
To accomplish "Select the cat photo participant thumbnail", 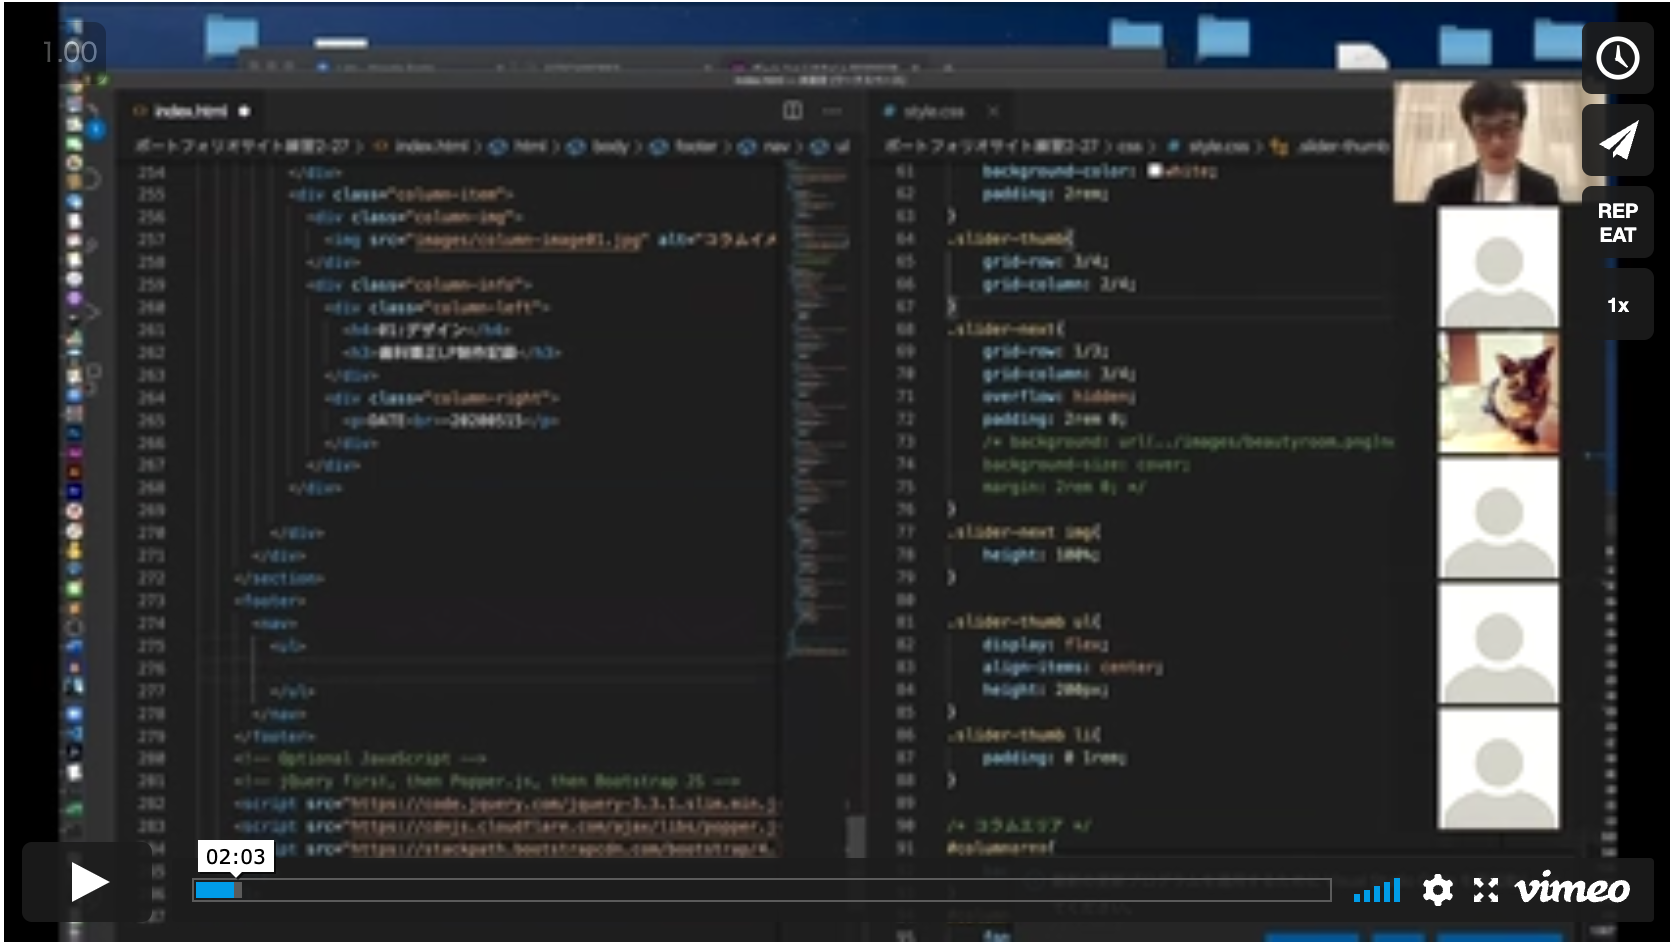I will (1497, 393).
